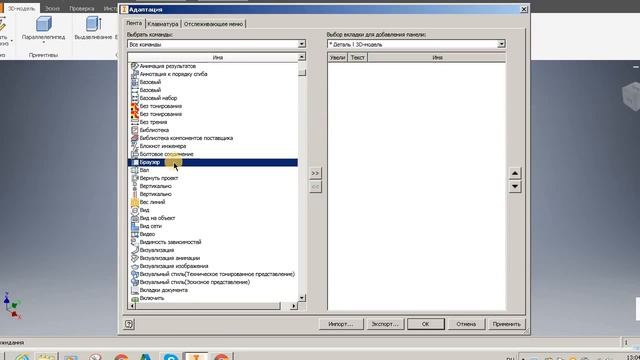This screenshot has width=640, height=360.
Task: Click the command list scroll down arrow
Action: pos(302,298)
